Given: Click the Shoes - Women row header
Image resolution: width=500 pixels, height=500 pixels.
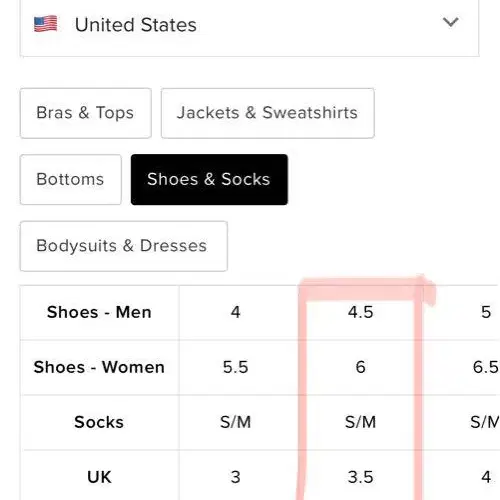Looking at the screenshot, I should [x=99, y=367].
